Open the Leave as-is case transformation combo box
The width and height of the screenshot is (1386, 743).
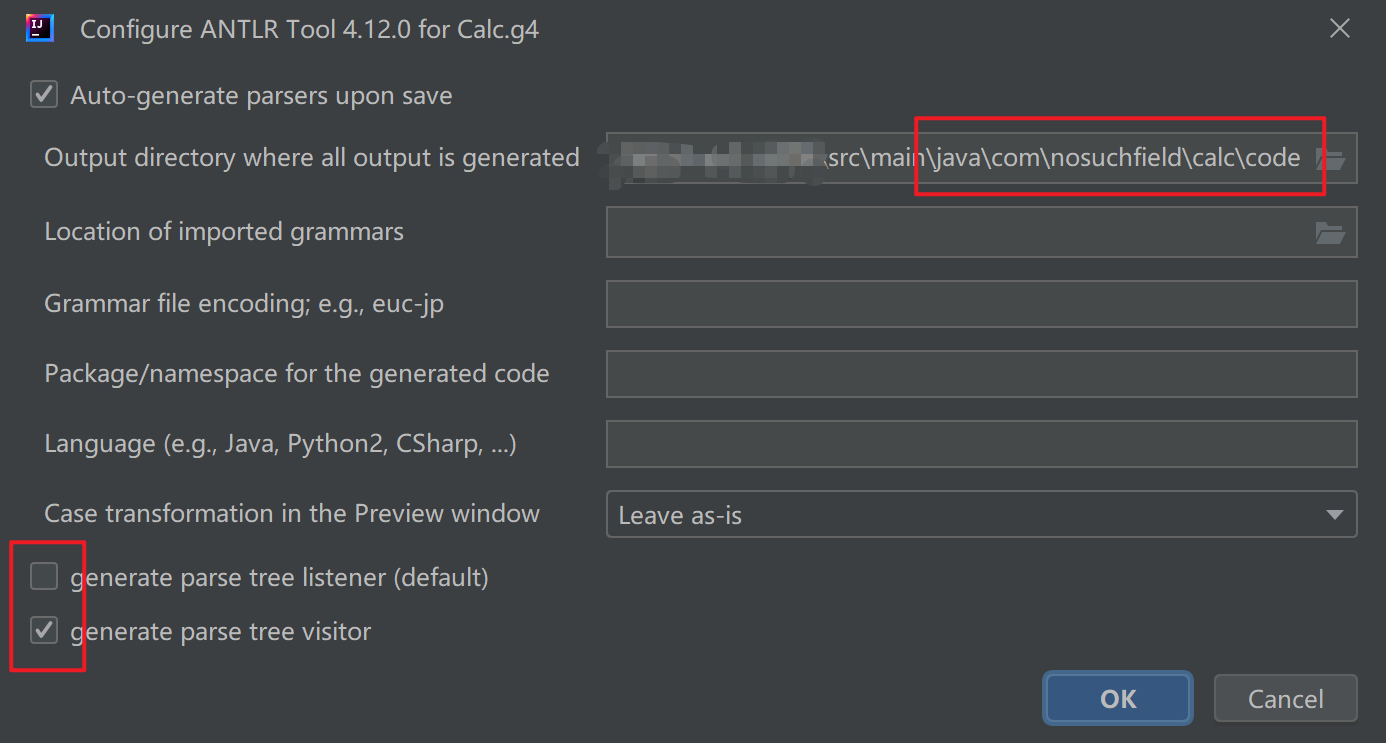(x=981, y=514)
